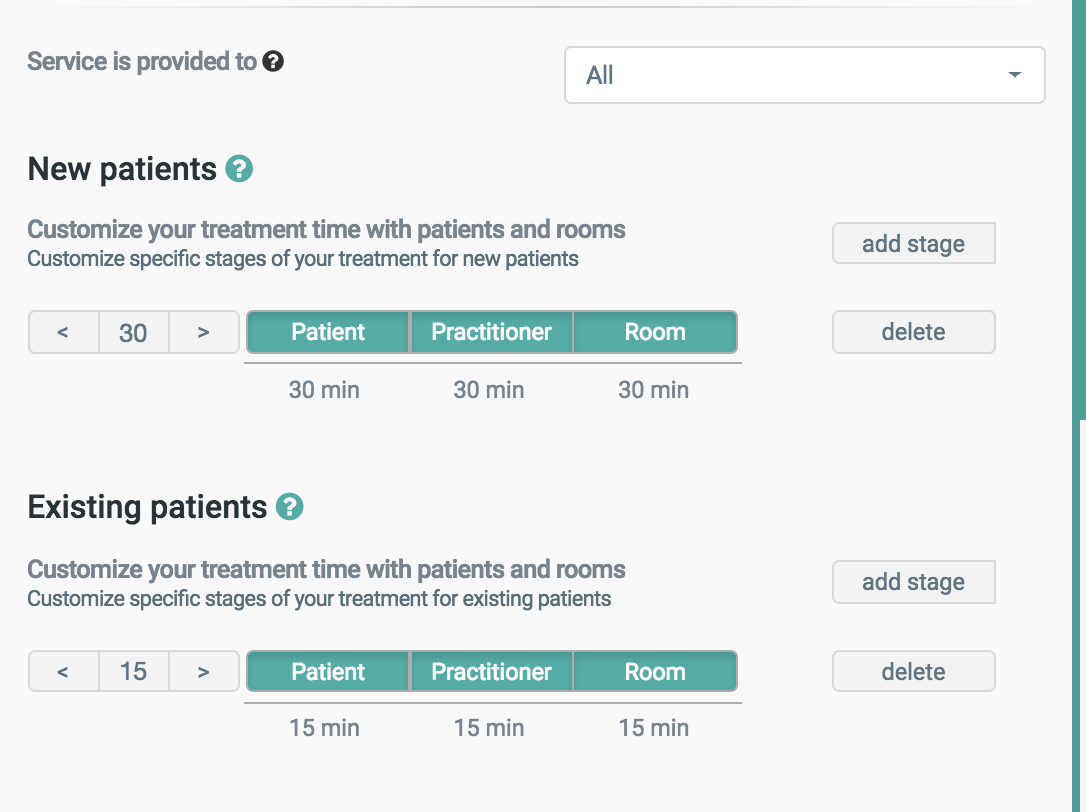Click the new patients duration value 30

click(133, 332)
